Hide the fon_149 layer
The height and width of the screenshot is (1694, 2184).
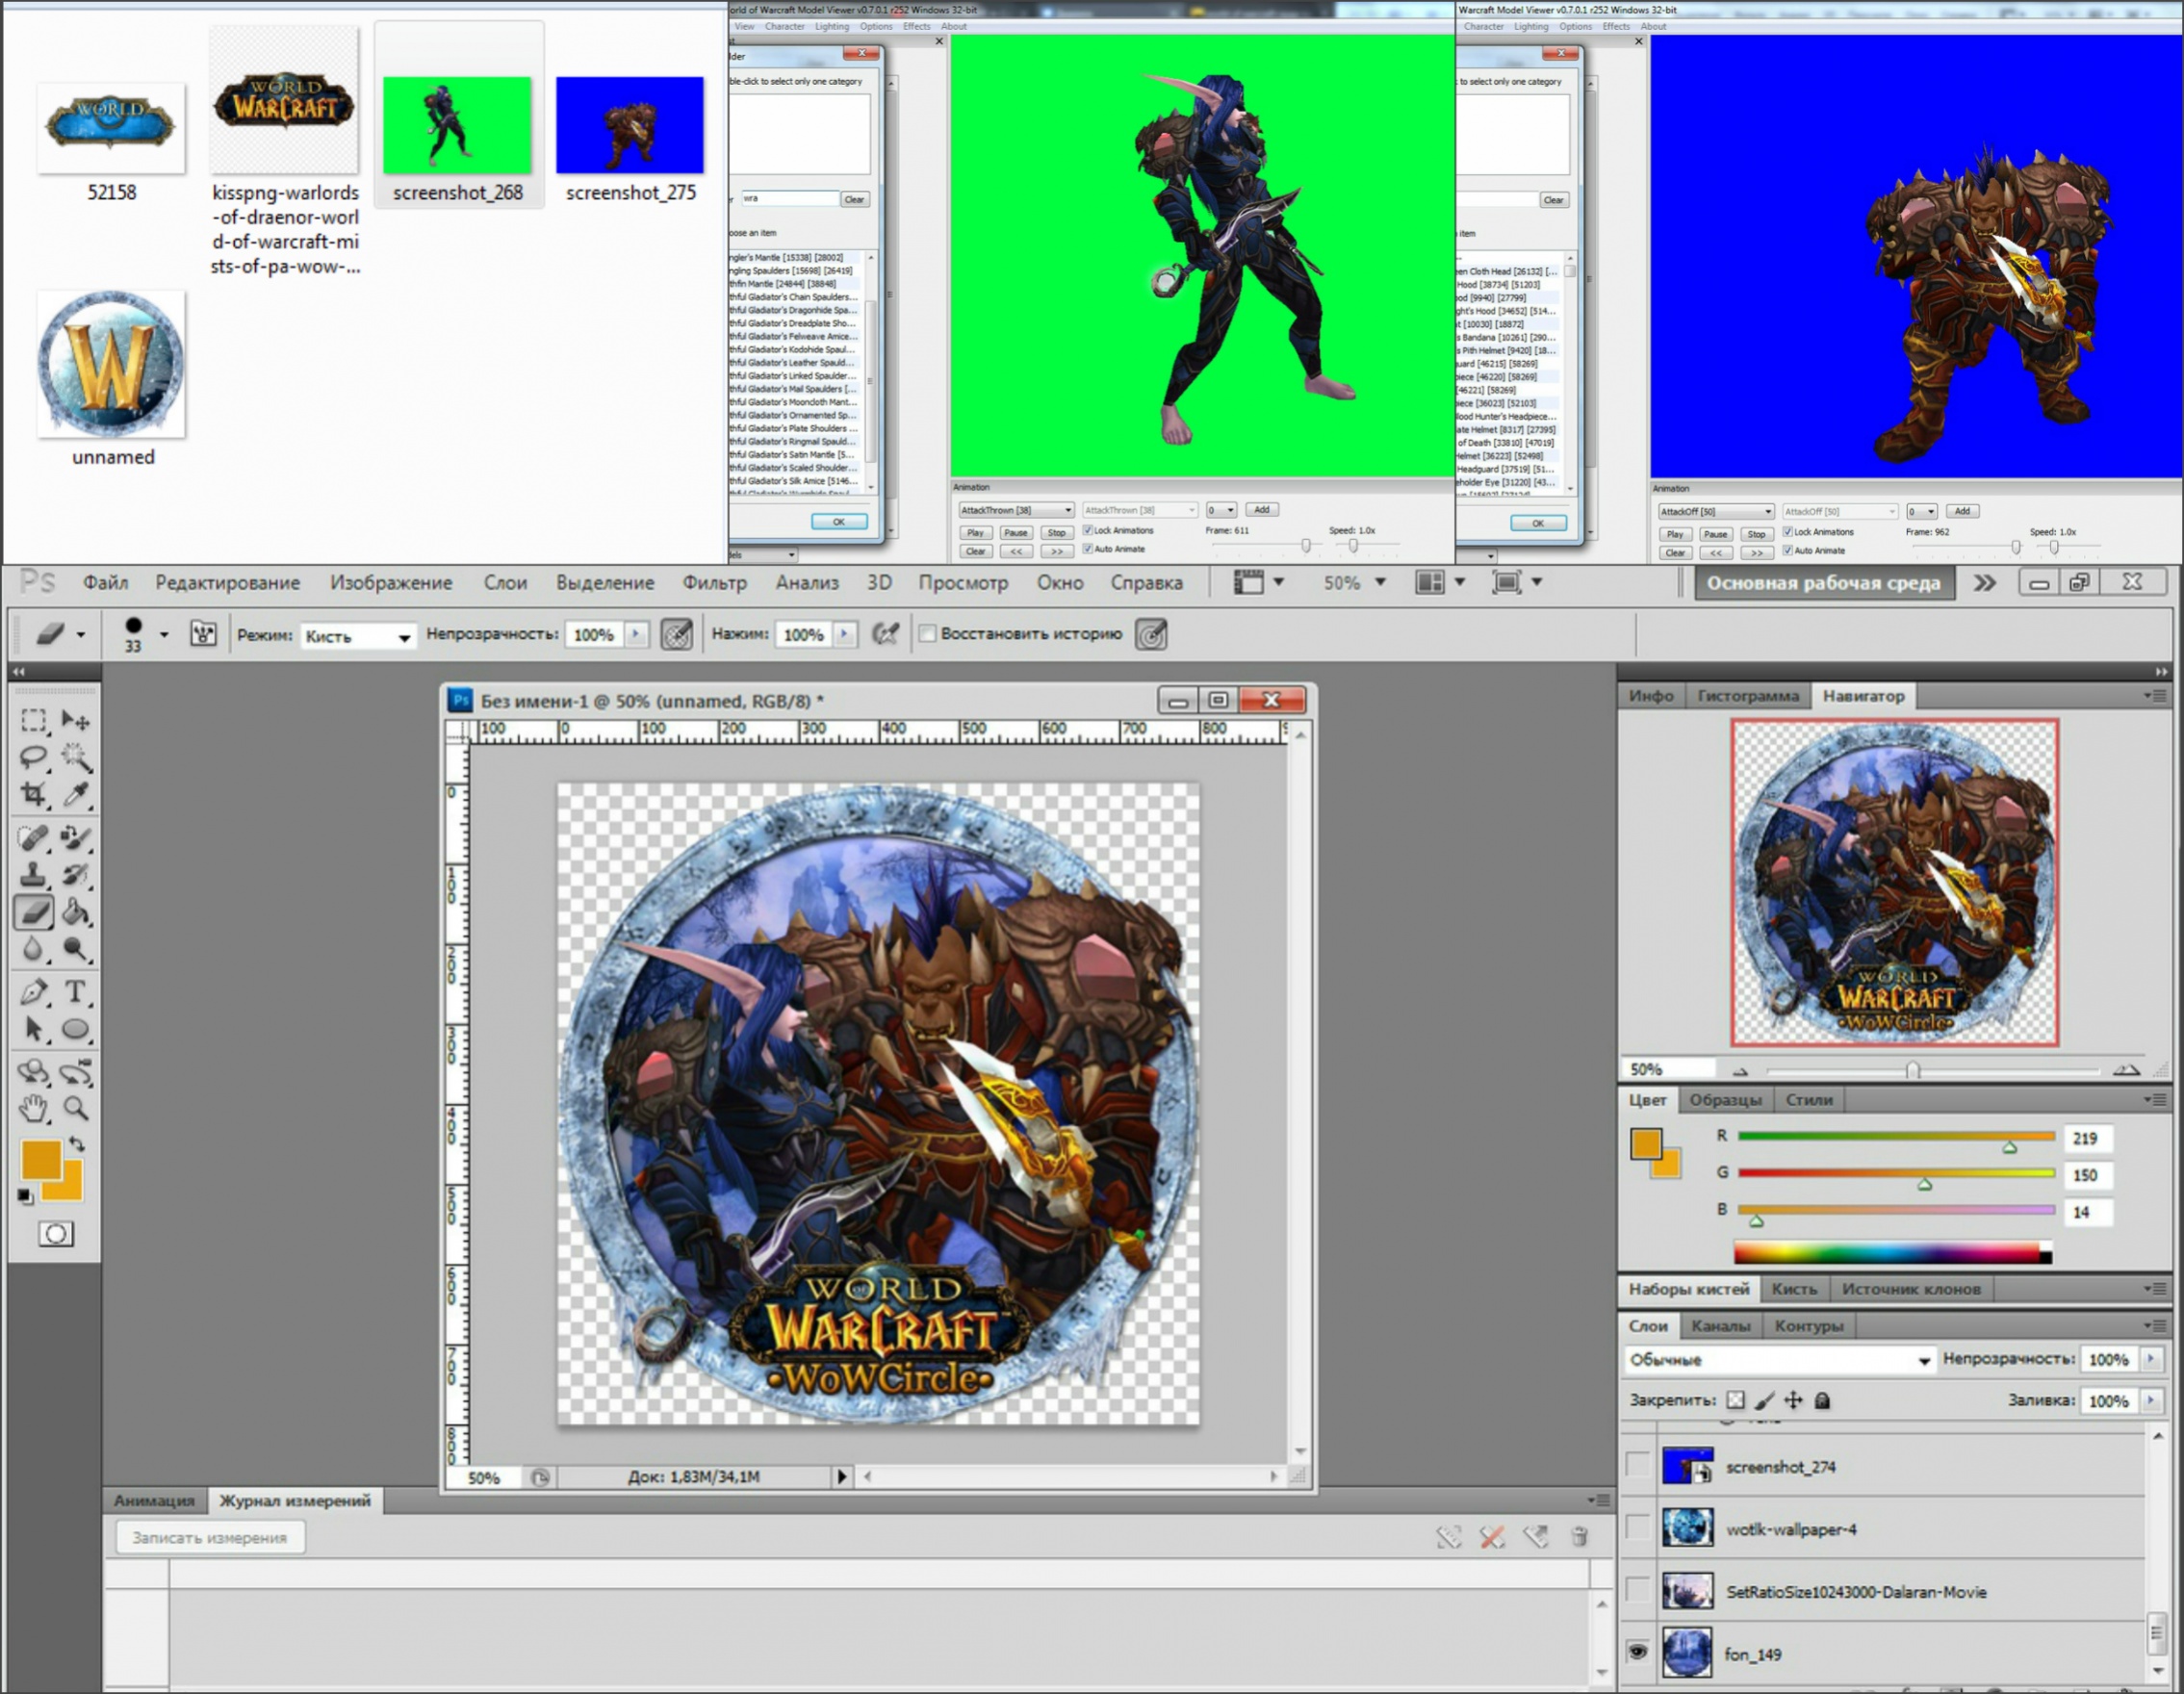[1637, 1652]
